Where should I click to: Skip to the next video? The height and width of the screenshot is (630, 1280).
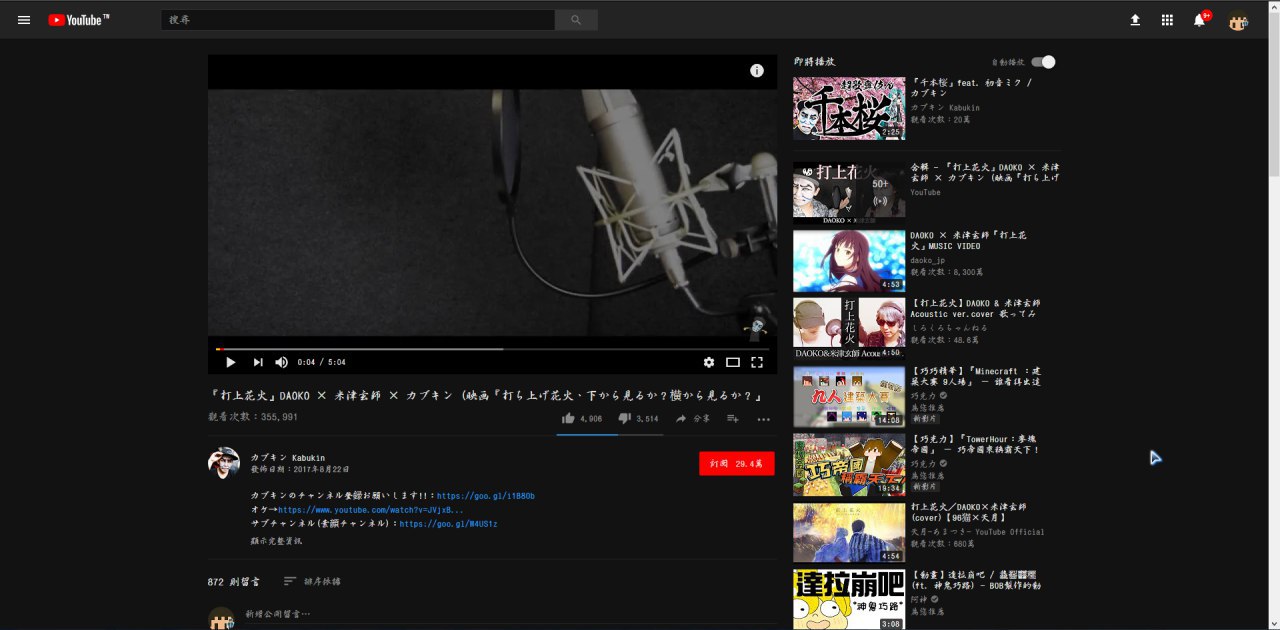click(257, 362)
